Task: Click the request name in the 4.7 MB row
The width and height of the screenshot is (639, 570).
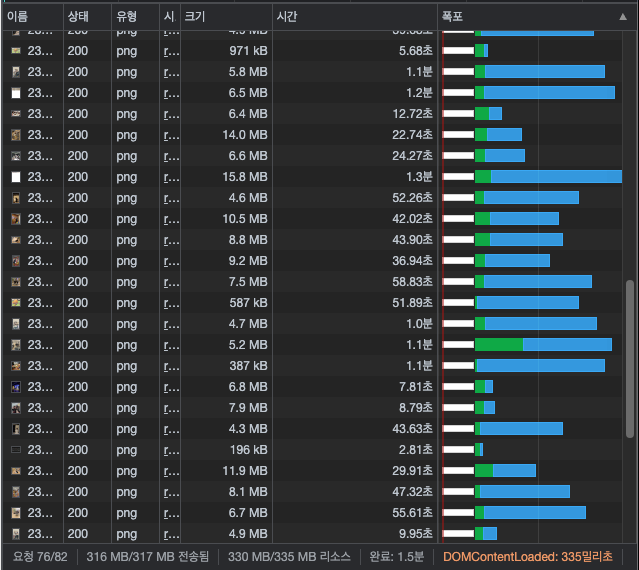Action: 40,324
